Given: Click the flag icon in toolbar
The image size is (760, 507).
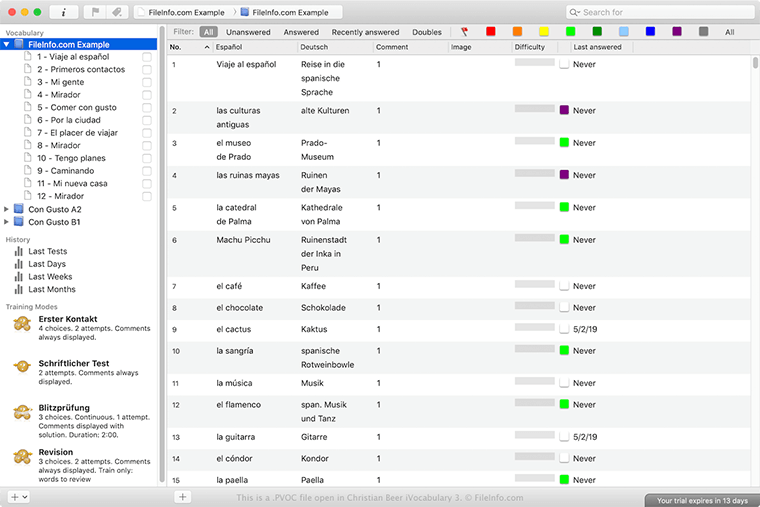Looking at the screenshot, I should pyautogui.click(x=97, y=12).
